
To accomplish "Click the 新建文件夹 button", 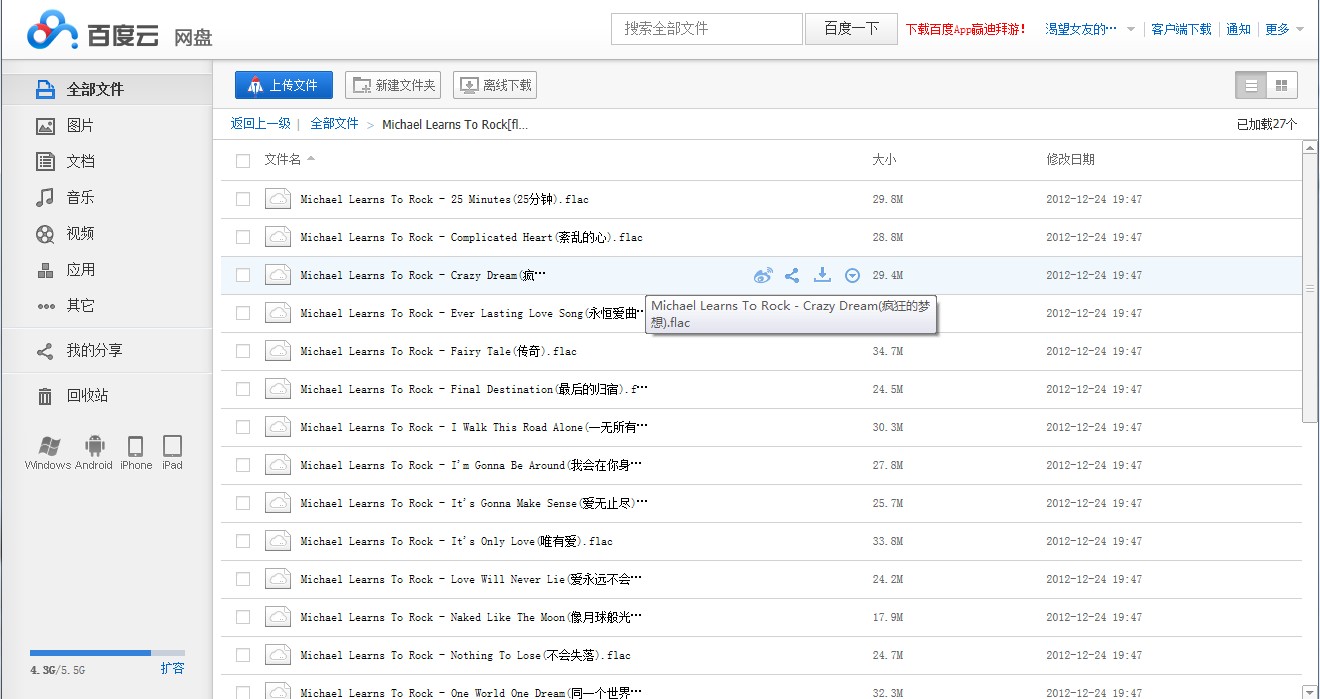I will coord(393,85).
